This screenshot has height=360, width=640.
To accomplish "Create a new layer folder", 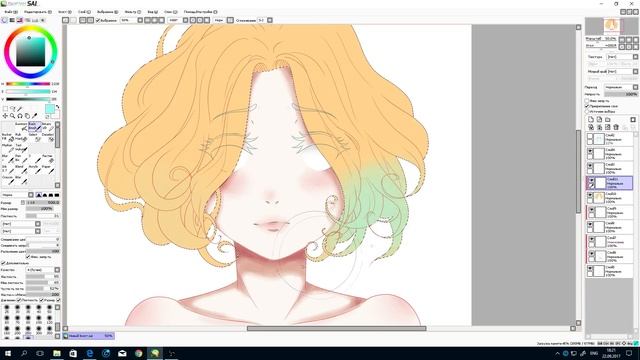I will click(608, 120).
